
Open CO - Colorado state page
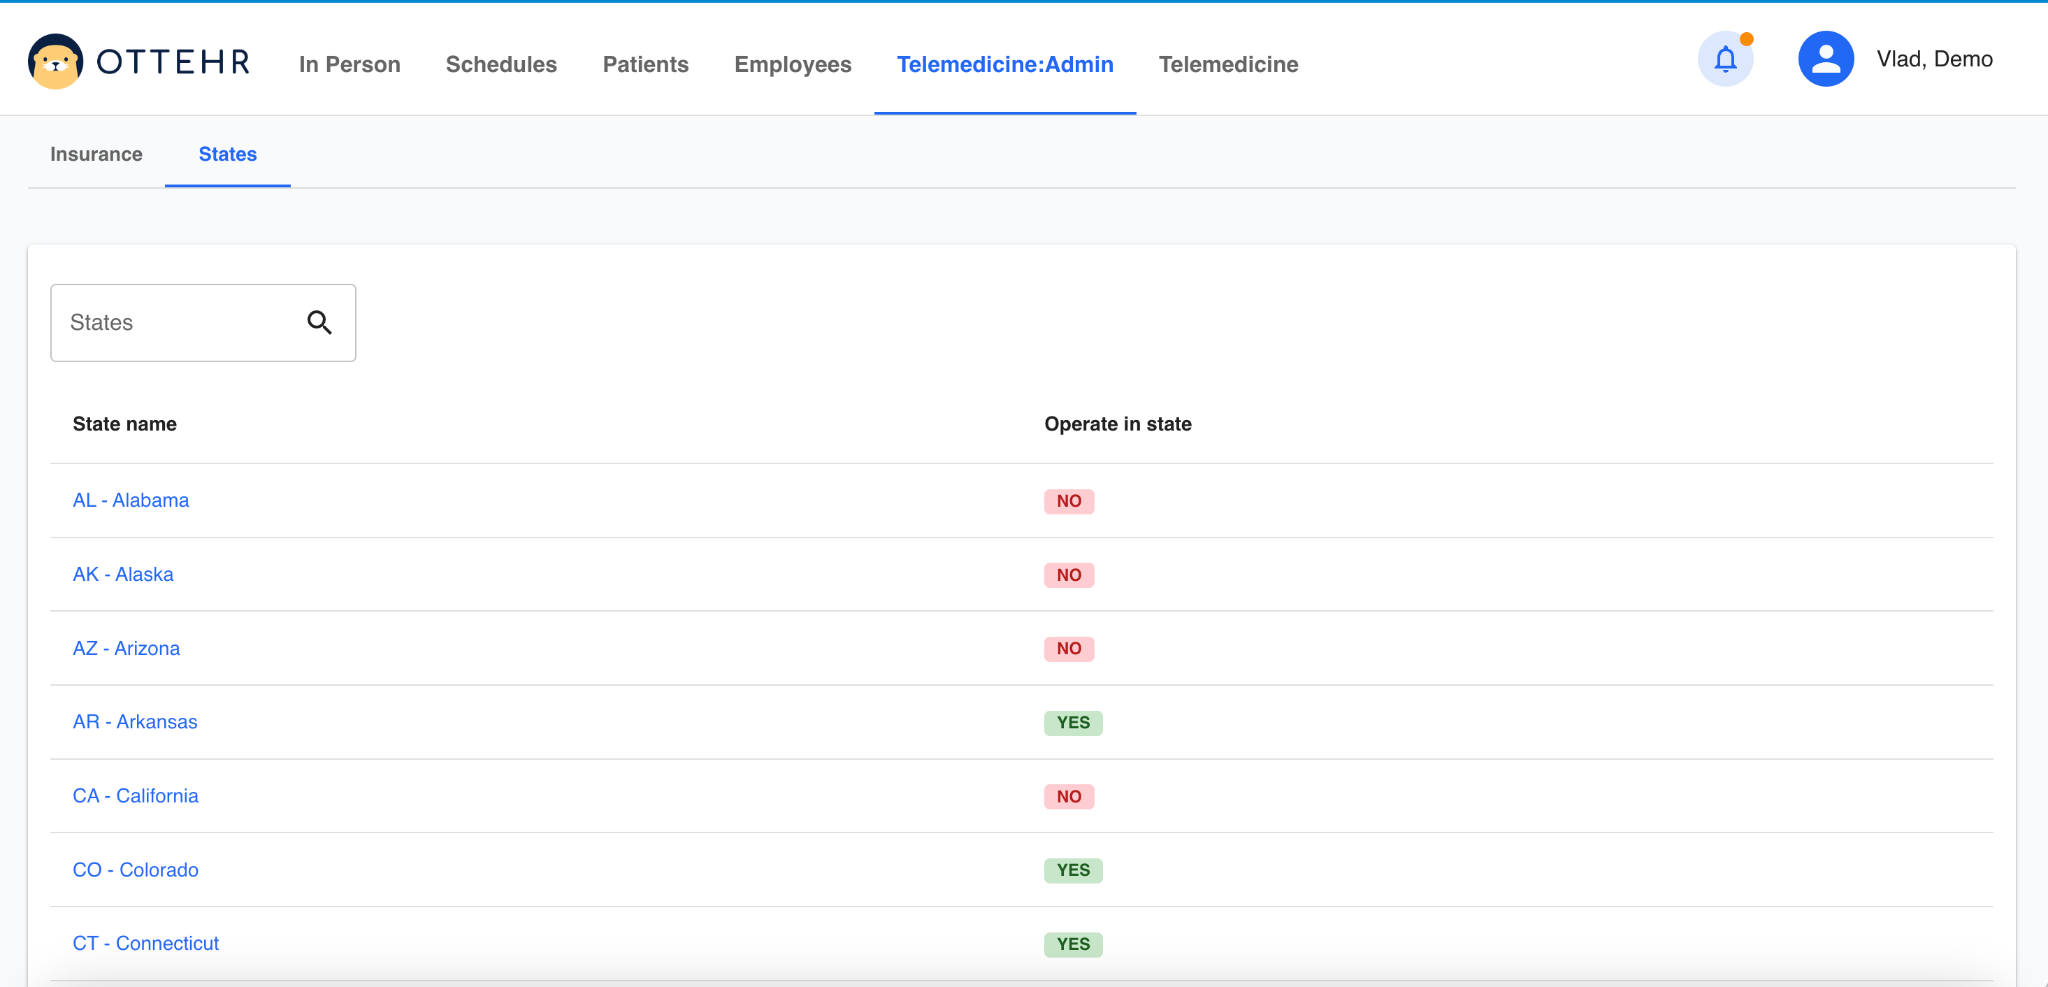pyautogui.click(x=135, y=870)
